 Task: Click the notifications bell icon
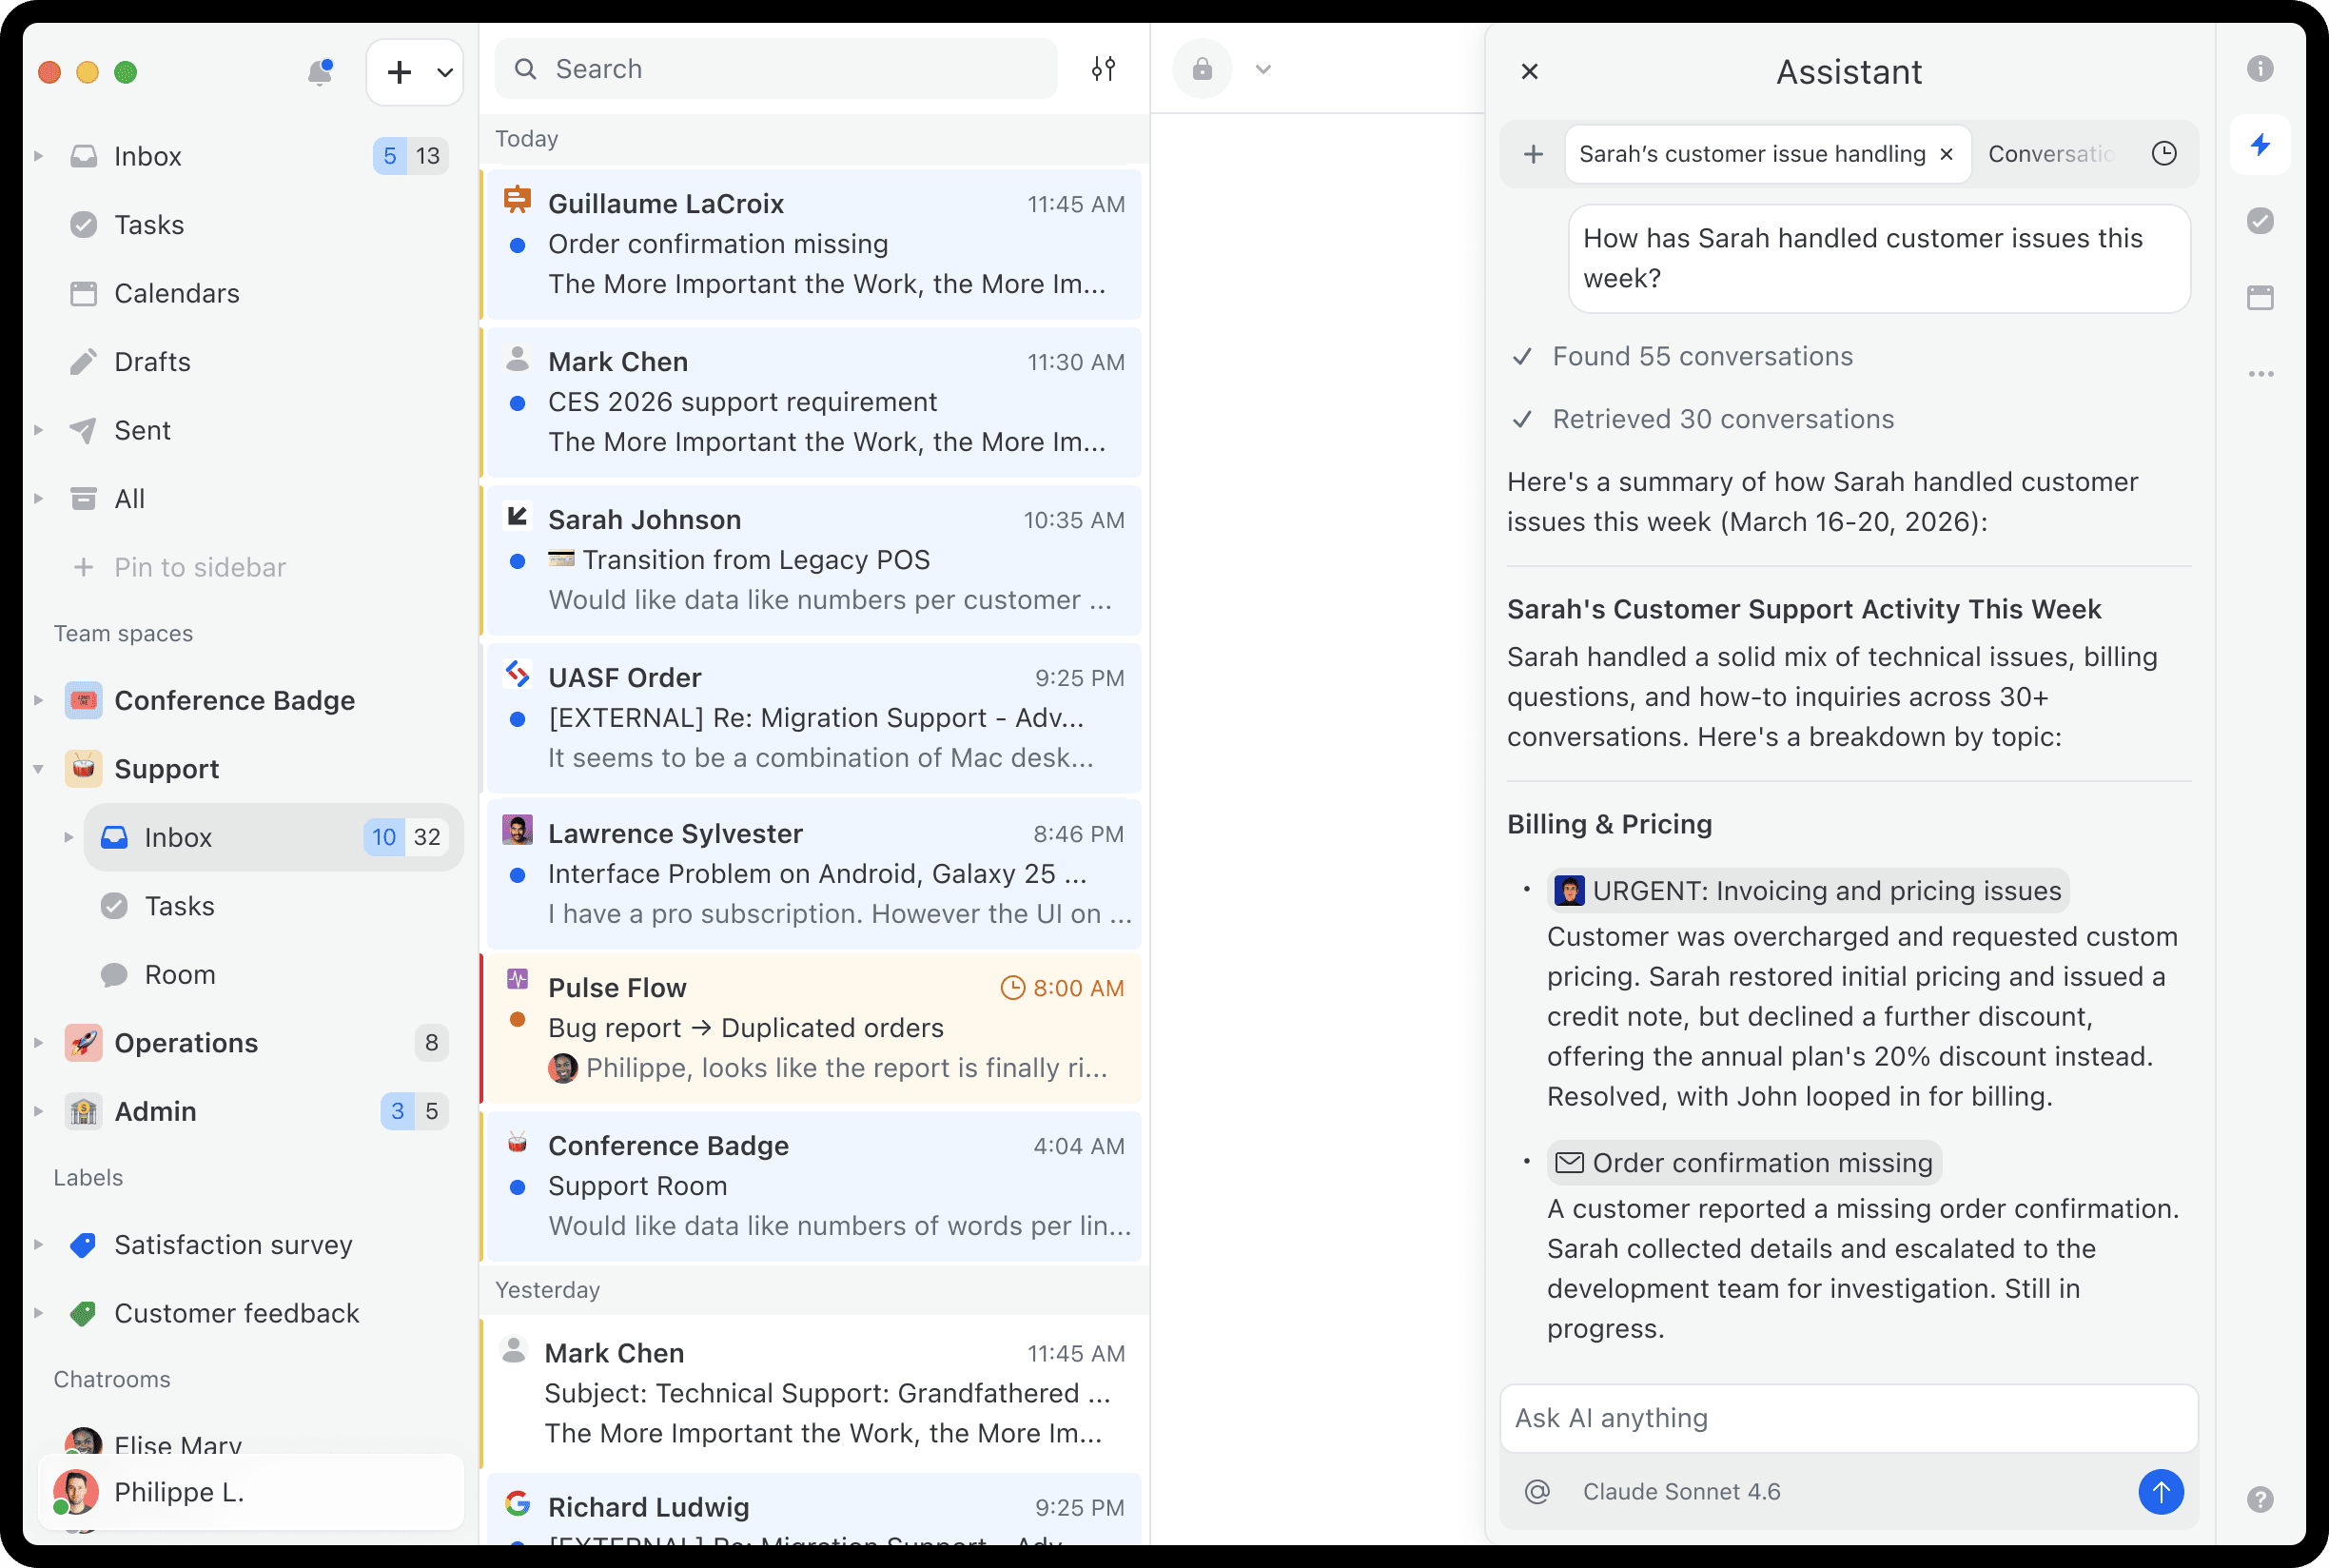click(320, 72)
